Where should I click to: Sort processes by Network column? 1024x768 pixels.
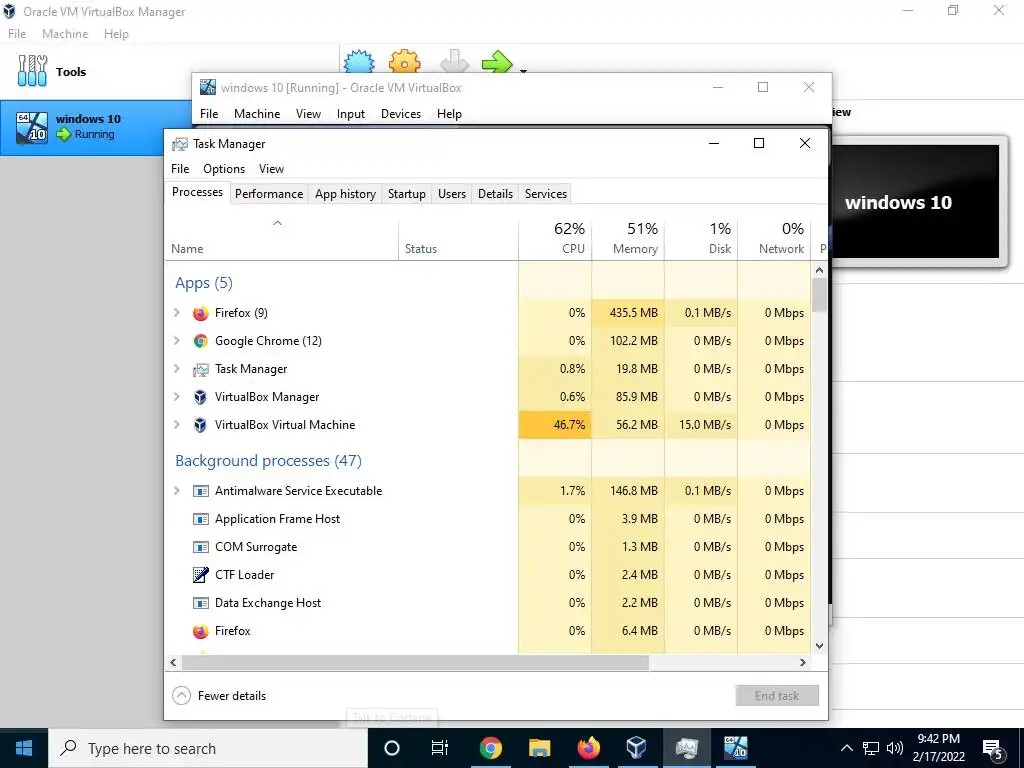point(775,239)
